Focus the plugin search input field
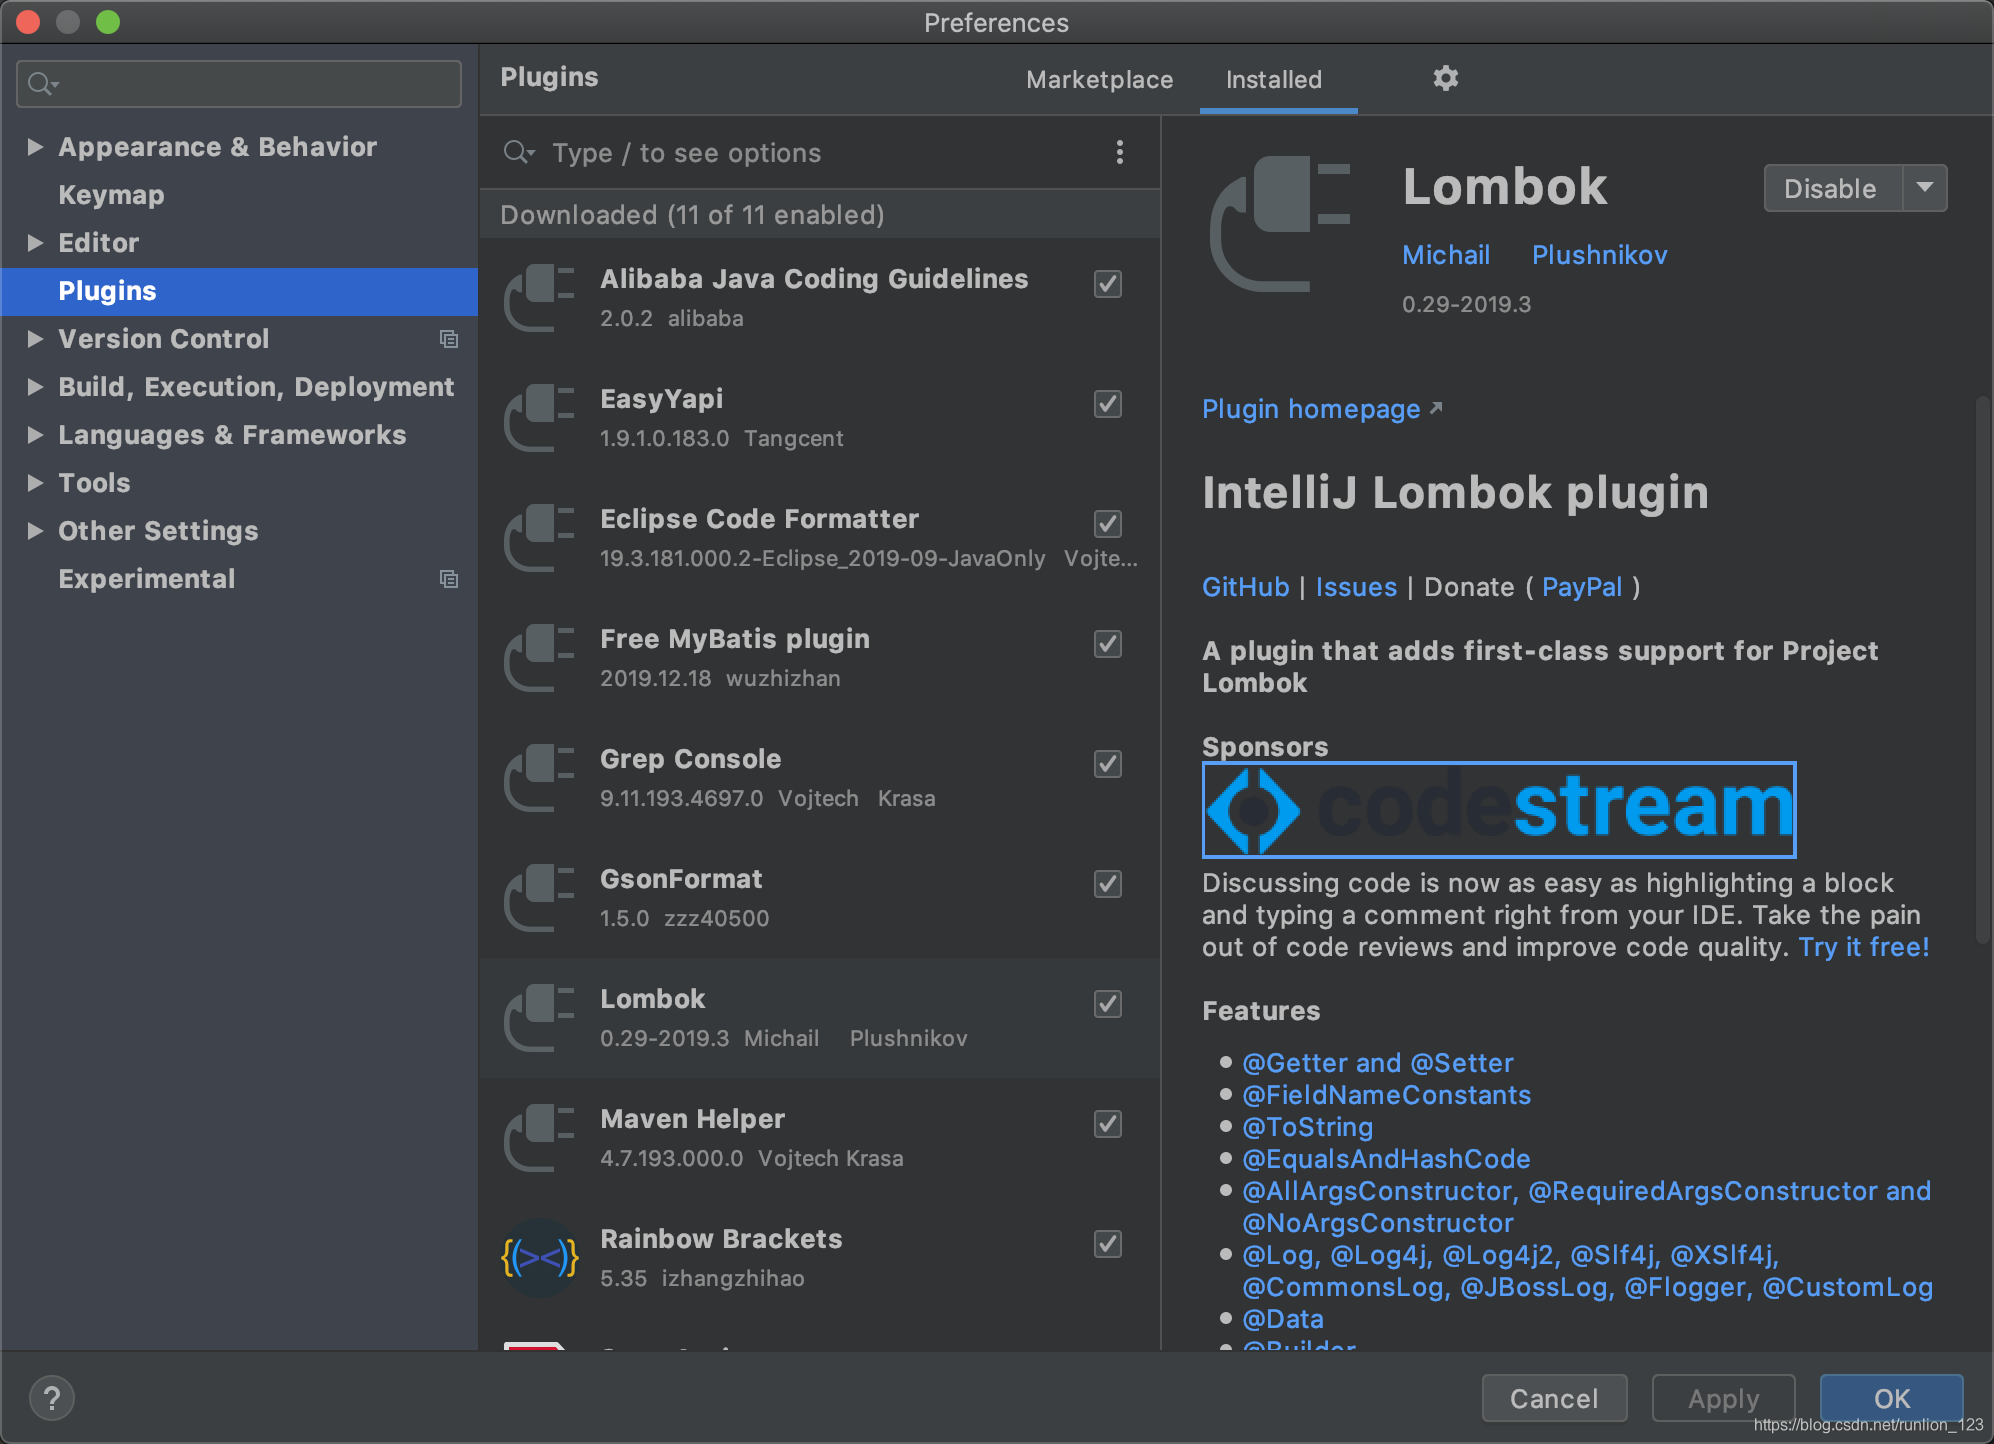 (820, 152)
